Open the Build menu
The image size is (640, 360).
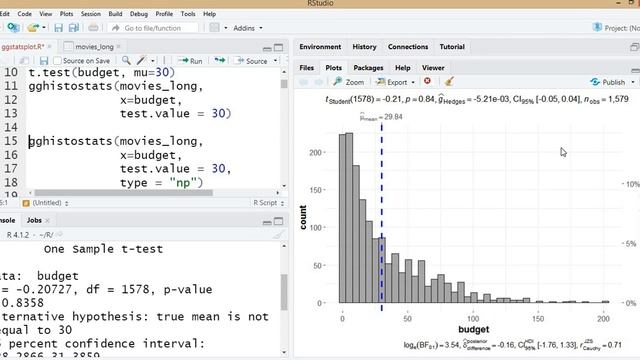(115, 14)
